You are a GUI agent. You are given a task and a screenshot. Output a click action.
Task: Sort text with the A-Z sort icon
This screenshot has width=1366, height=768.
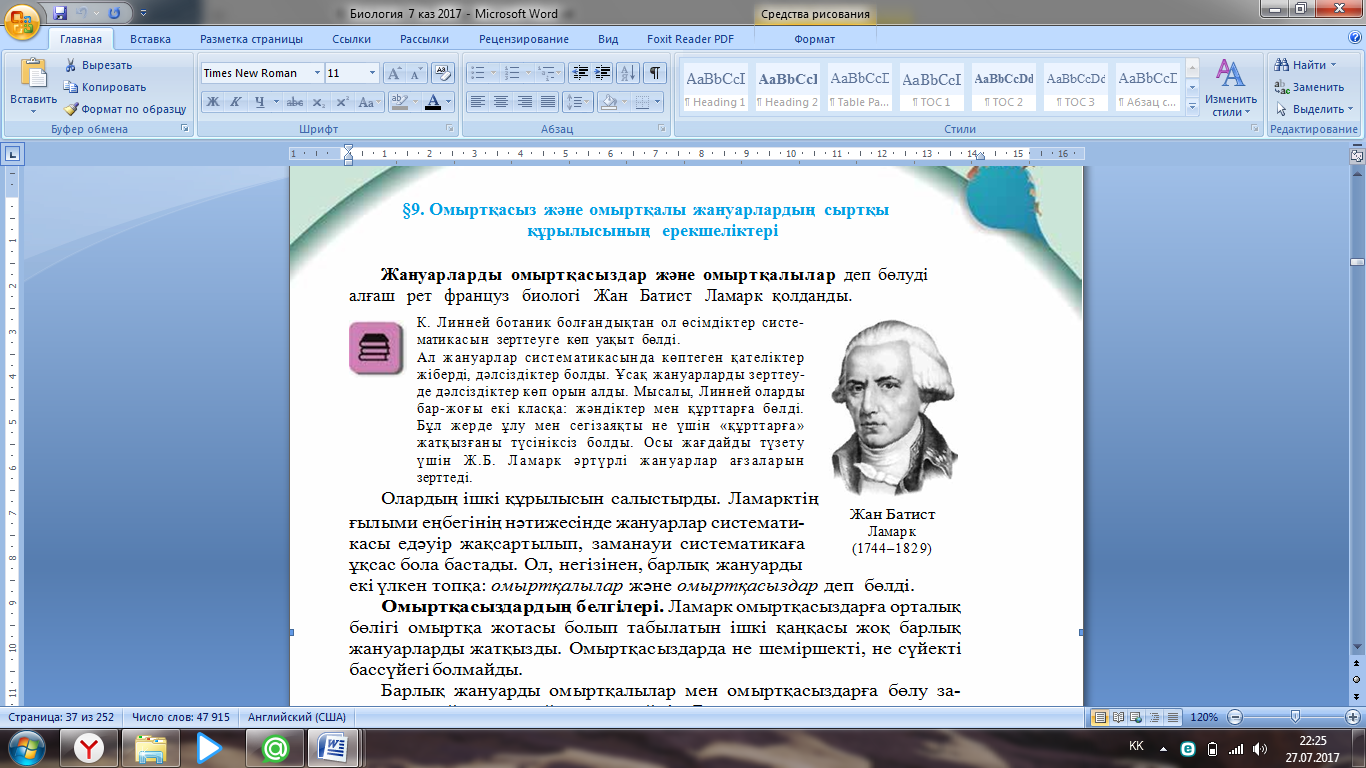pyautogui.click(x=629, y=73)
